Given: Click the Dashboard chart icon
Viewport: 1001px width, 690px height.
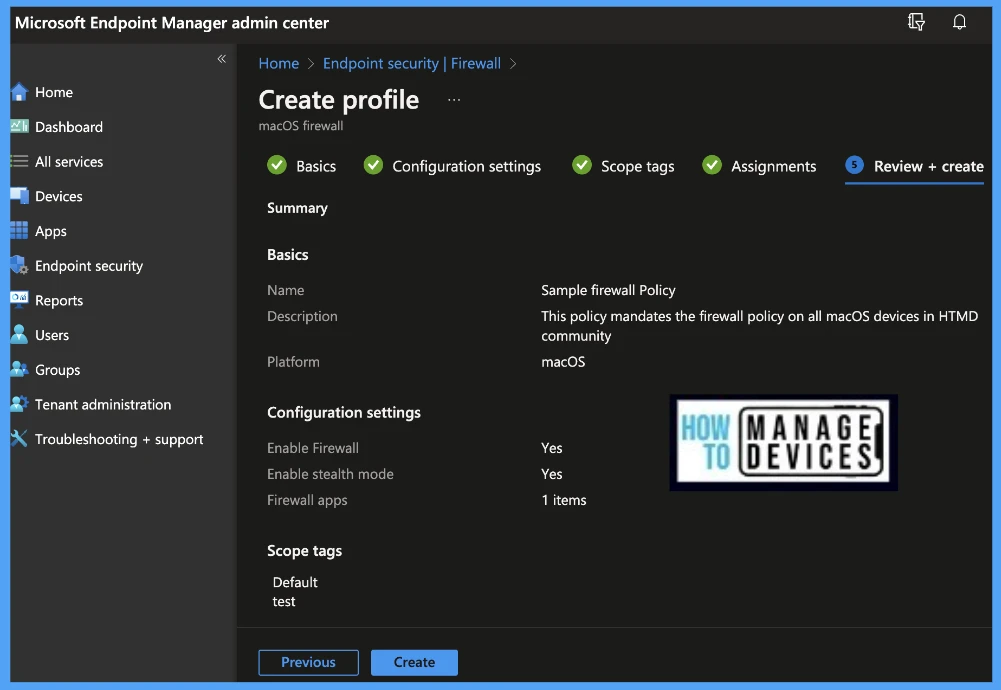Looking at the screenshot, I should point(19,126).
